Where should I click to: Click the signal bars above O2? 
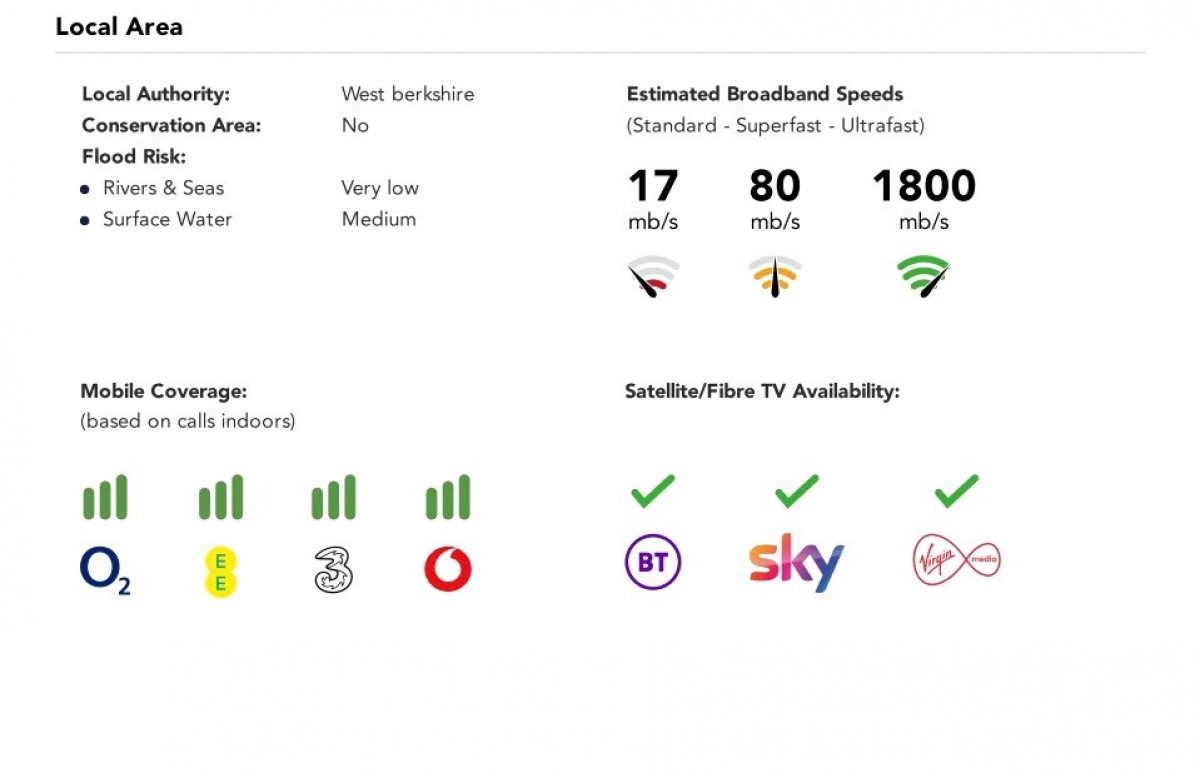click(x=105, y=497)
